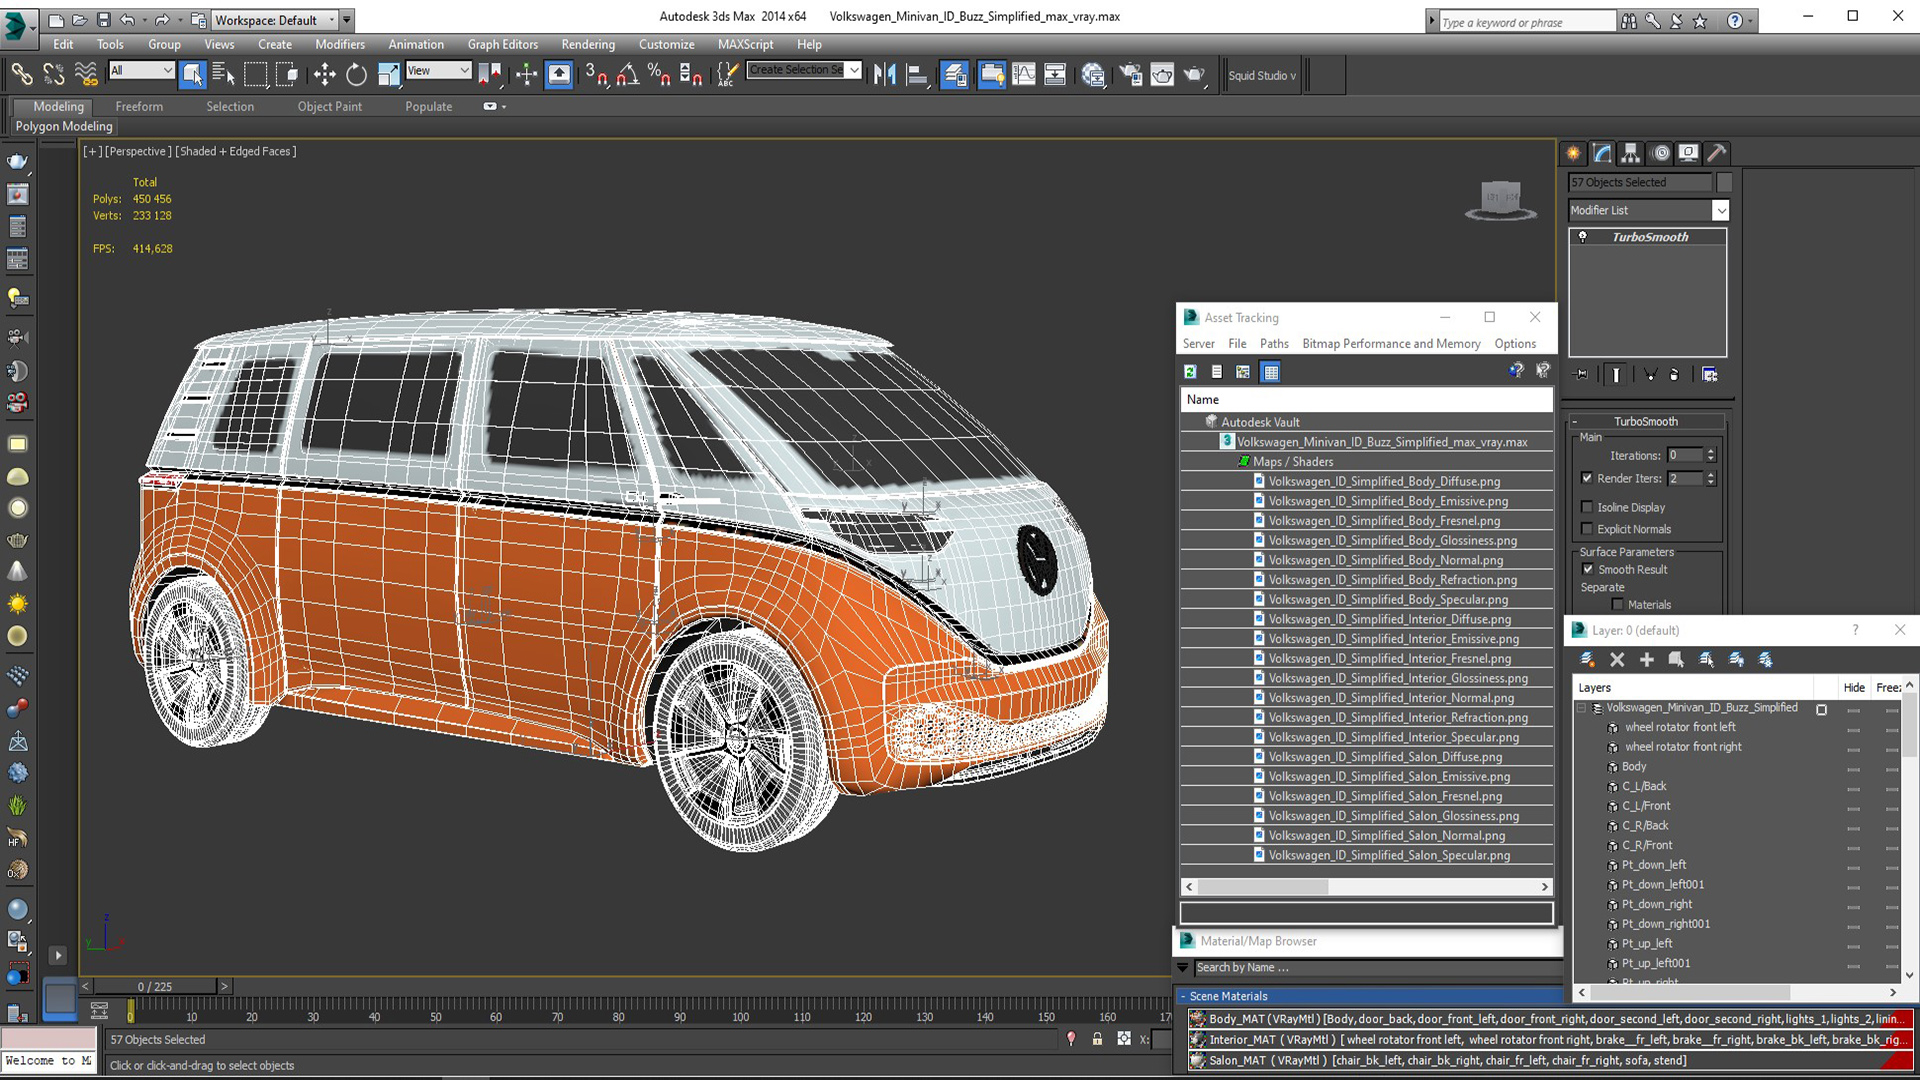The image size is (1920, 1080).
Task: Open the Create Selection Set dropdown
Action: (x=854, y=70)
